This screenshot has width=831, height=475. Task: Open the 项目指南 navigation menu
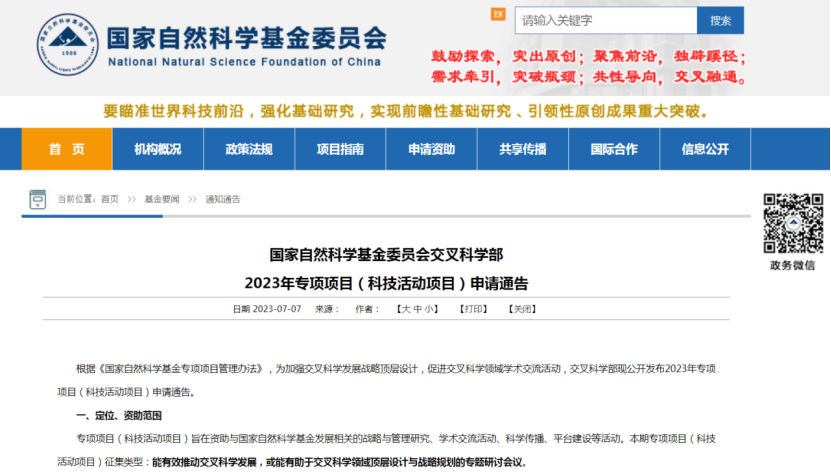(x=340, y=149)
